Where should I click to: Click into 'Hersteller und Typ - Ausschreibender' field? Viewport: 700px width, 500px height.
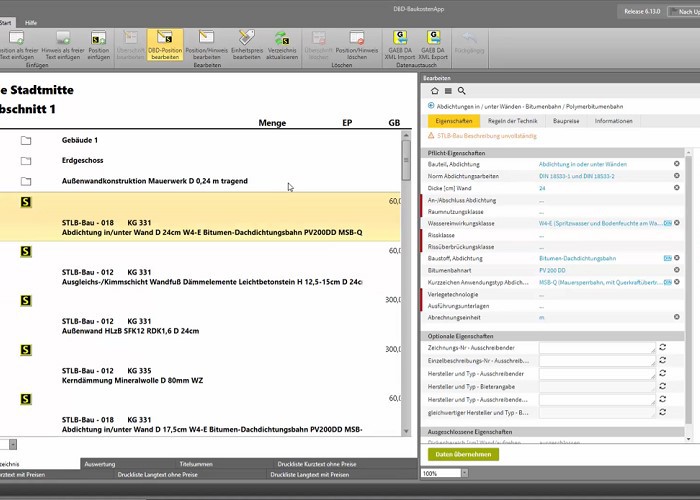click(597, 373)
